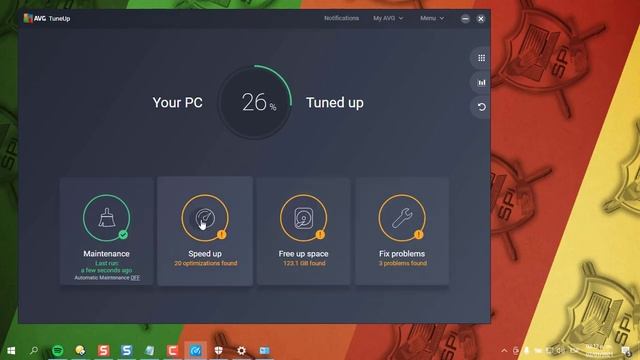The height and width of the screenshot is (360, 640).
Task: Click the 'Your PC' heading text
Action: [x=178, y=102]
